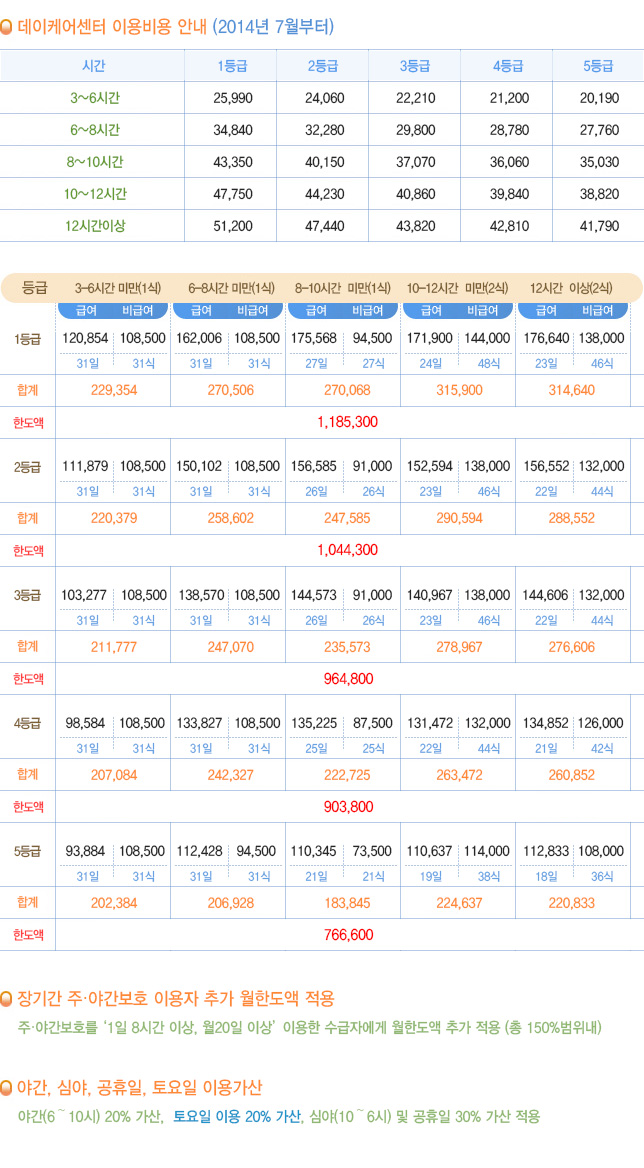The image size is (644, 1168).
Task: Click the 36식 meal count
Action: pyautogui.click(x=603, y=877)
